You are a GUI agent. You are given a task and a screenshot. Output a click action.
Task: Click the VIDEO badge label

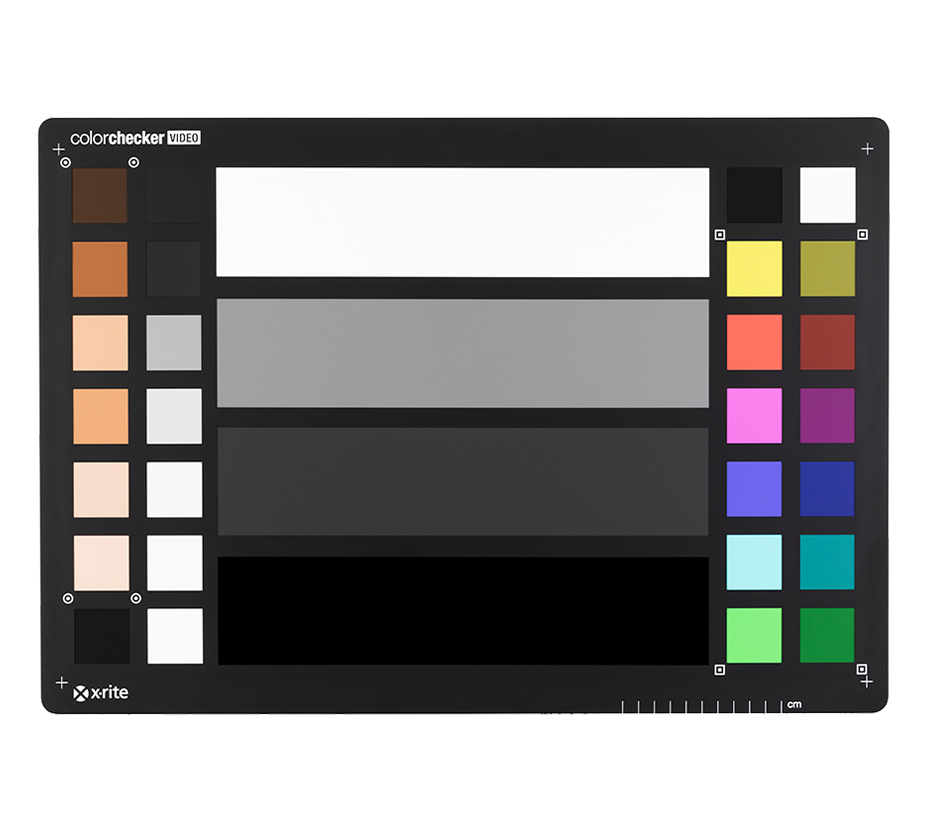point(183,137)
